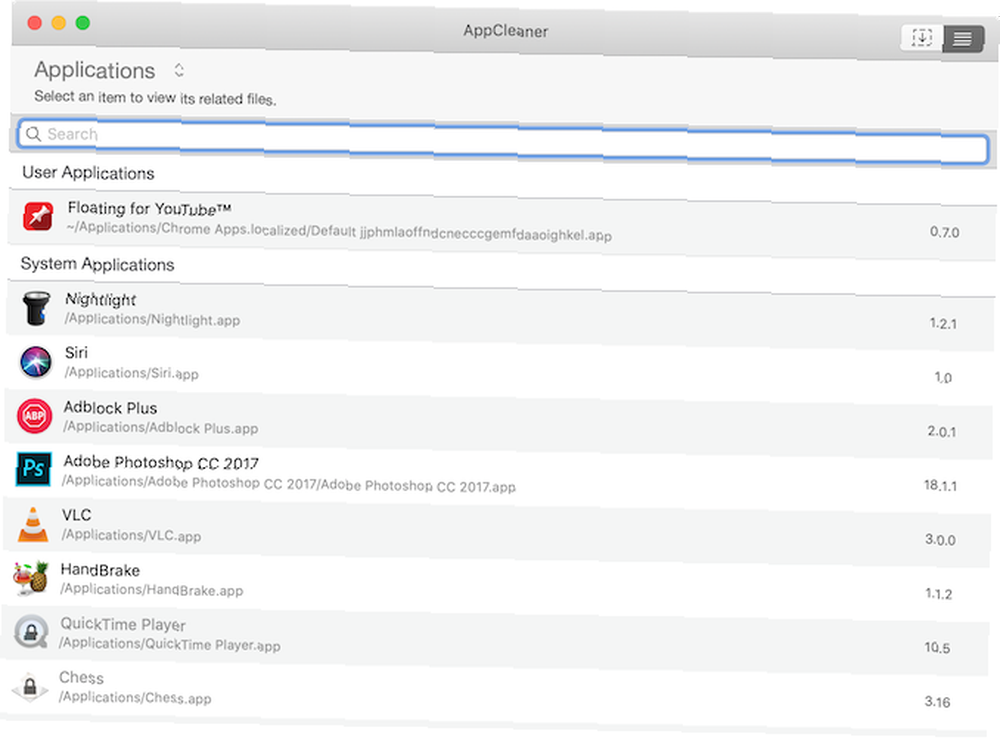
Task: Click path /Applications/HandBrake.app
Action: [152, 589]
